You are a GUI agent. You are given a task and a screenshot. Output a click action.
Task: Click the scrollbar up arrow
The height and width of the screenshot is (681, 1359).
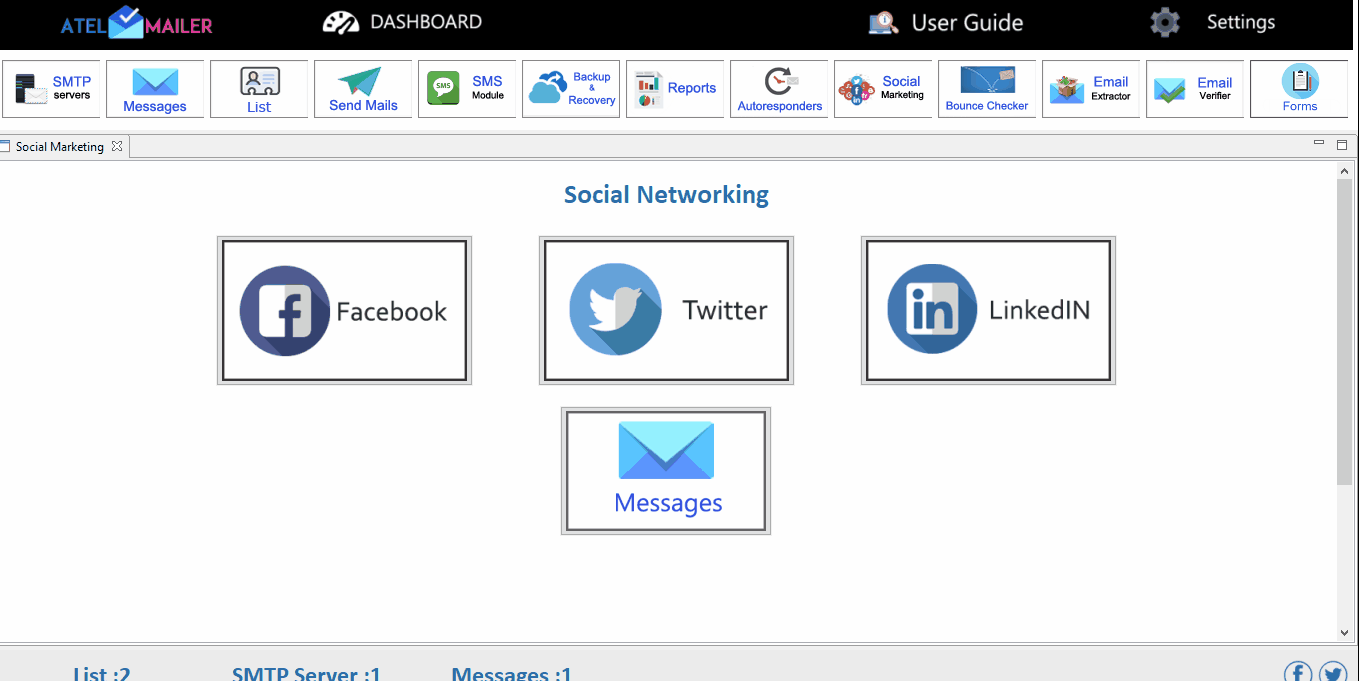click(x=1344, y=172)
